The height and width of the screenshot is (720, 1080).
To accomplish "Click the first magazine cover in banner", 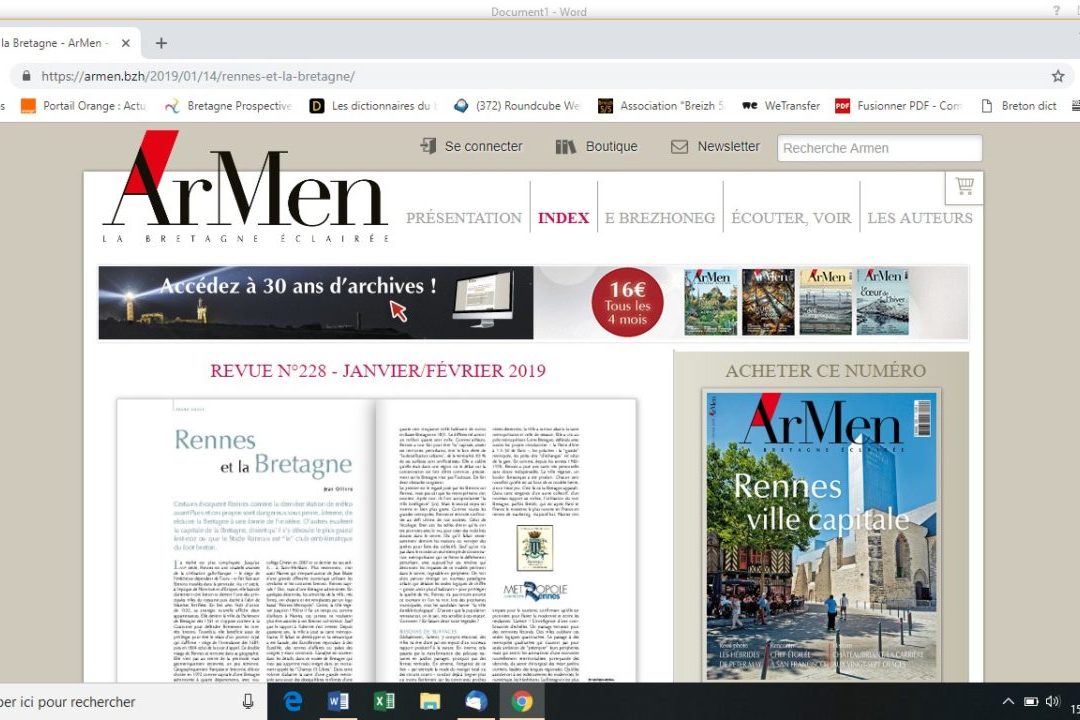I will [x=711, y=302].
